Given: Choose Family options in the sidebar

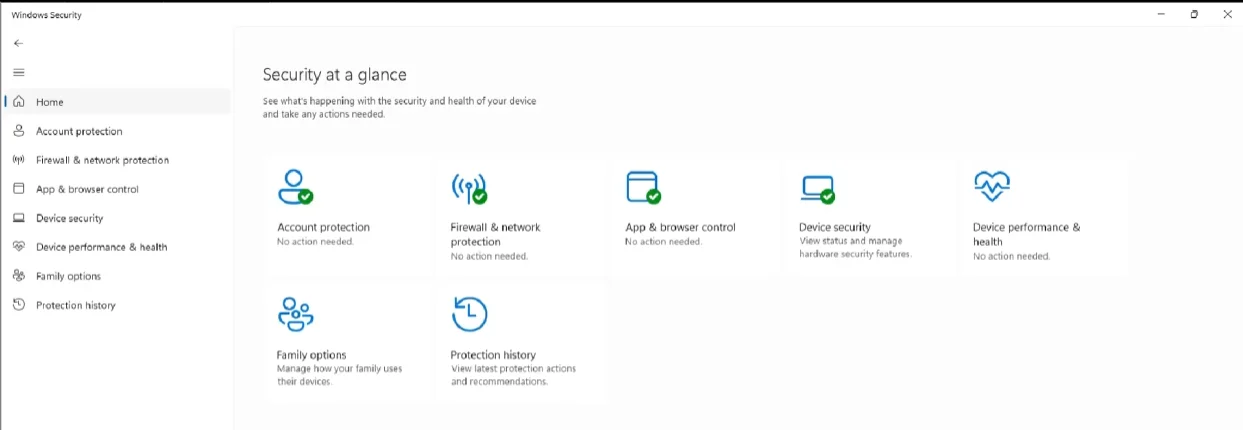Looking at the screenshot, I should click(117, 276).
